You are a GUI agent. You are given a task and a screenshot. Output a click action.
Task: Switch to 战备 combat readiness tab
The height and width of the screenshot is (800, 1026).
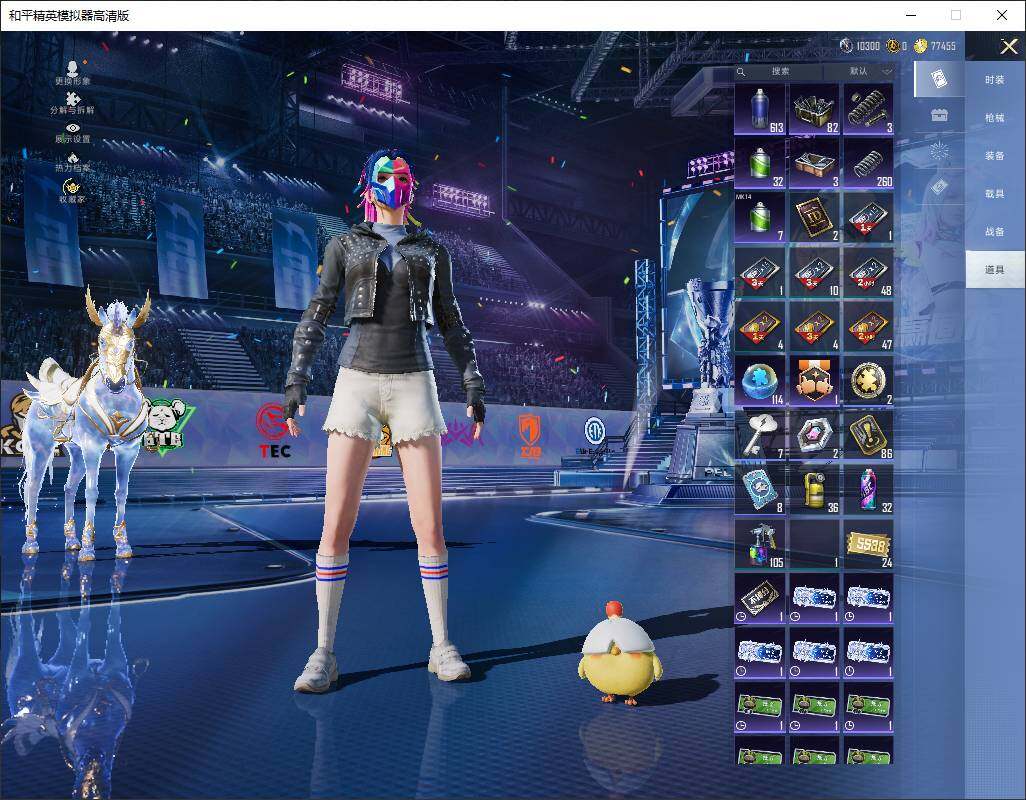pos(995,232)
